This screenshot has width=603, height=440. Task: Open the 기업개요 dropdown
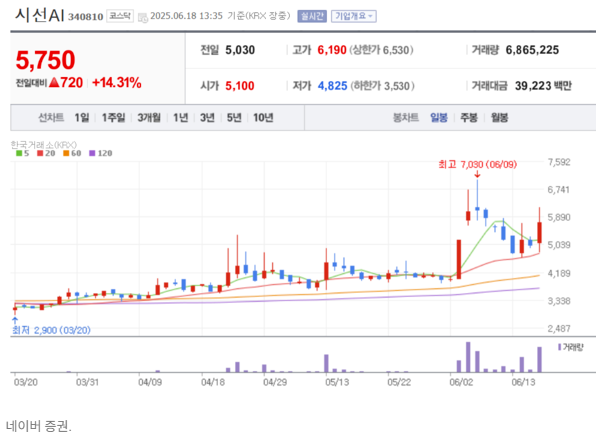[354, 16]
